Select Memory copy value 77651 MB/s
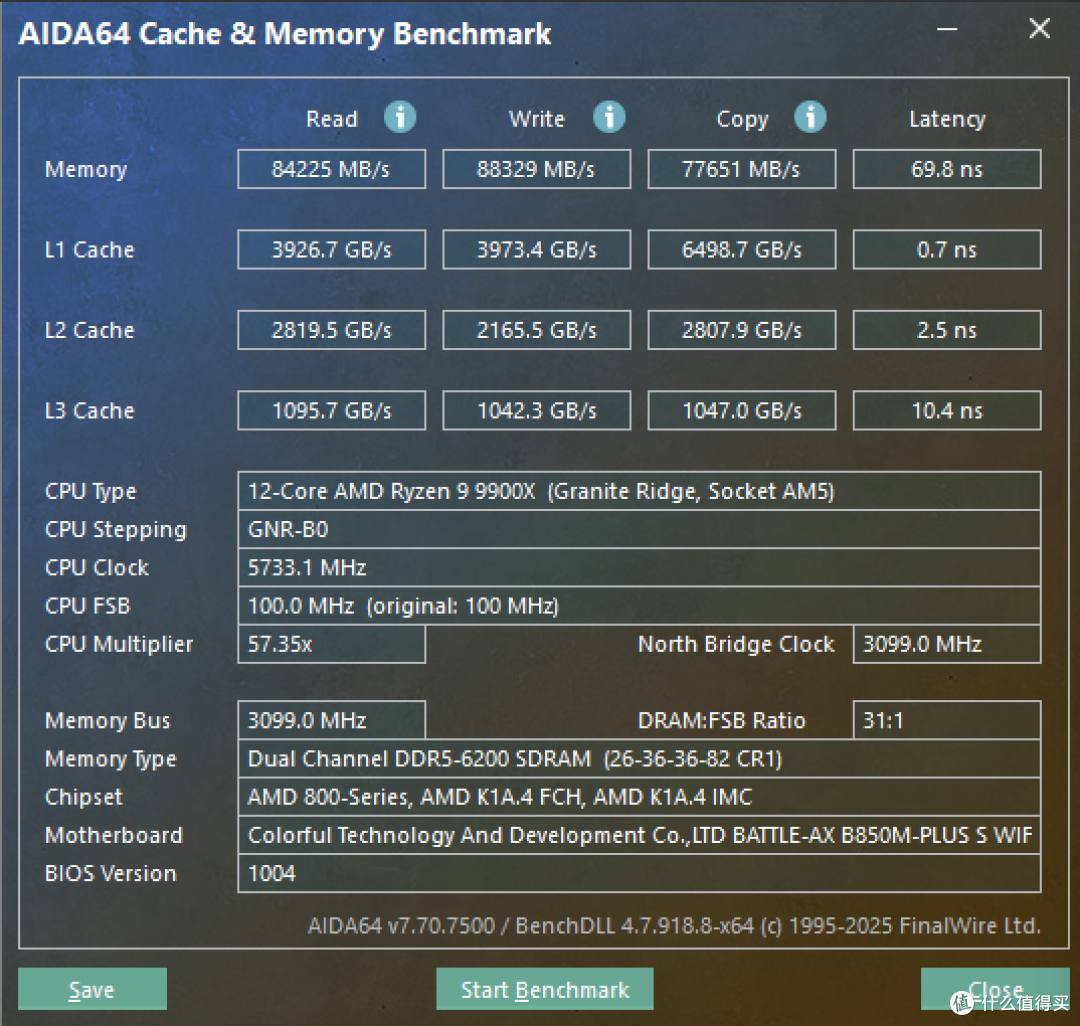Image resolution: width=1080 pixels, height=1026 pixels. [742, 169]
